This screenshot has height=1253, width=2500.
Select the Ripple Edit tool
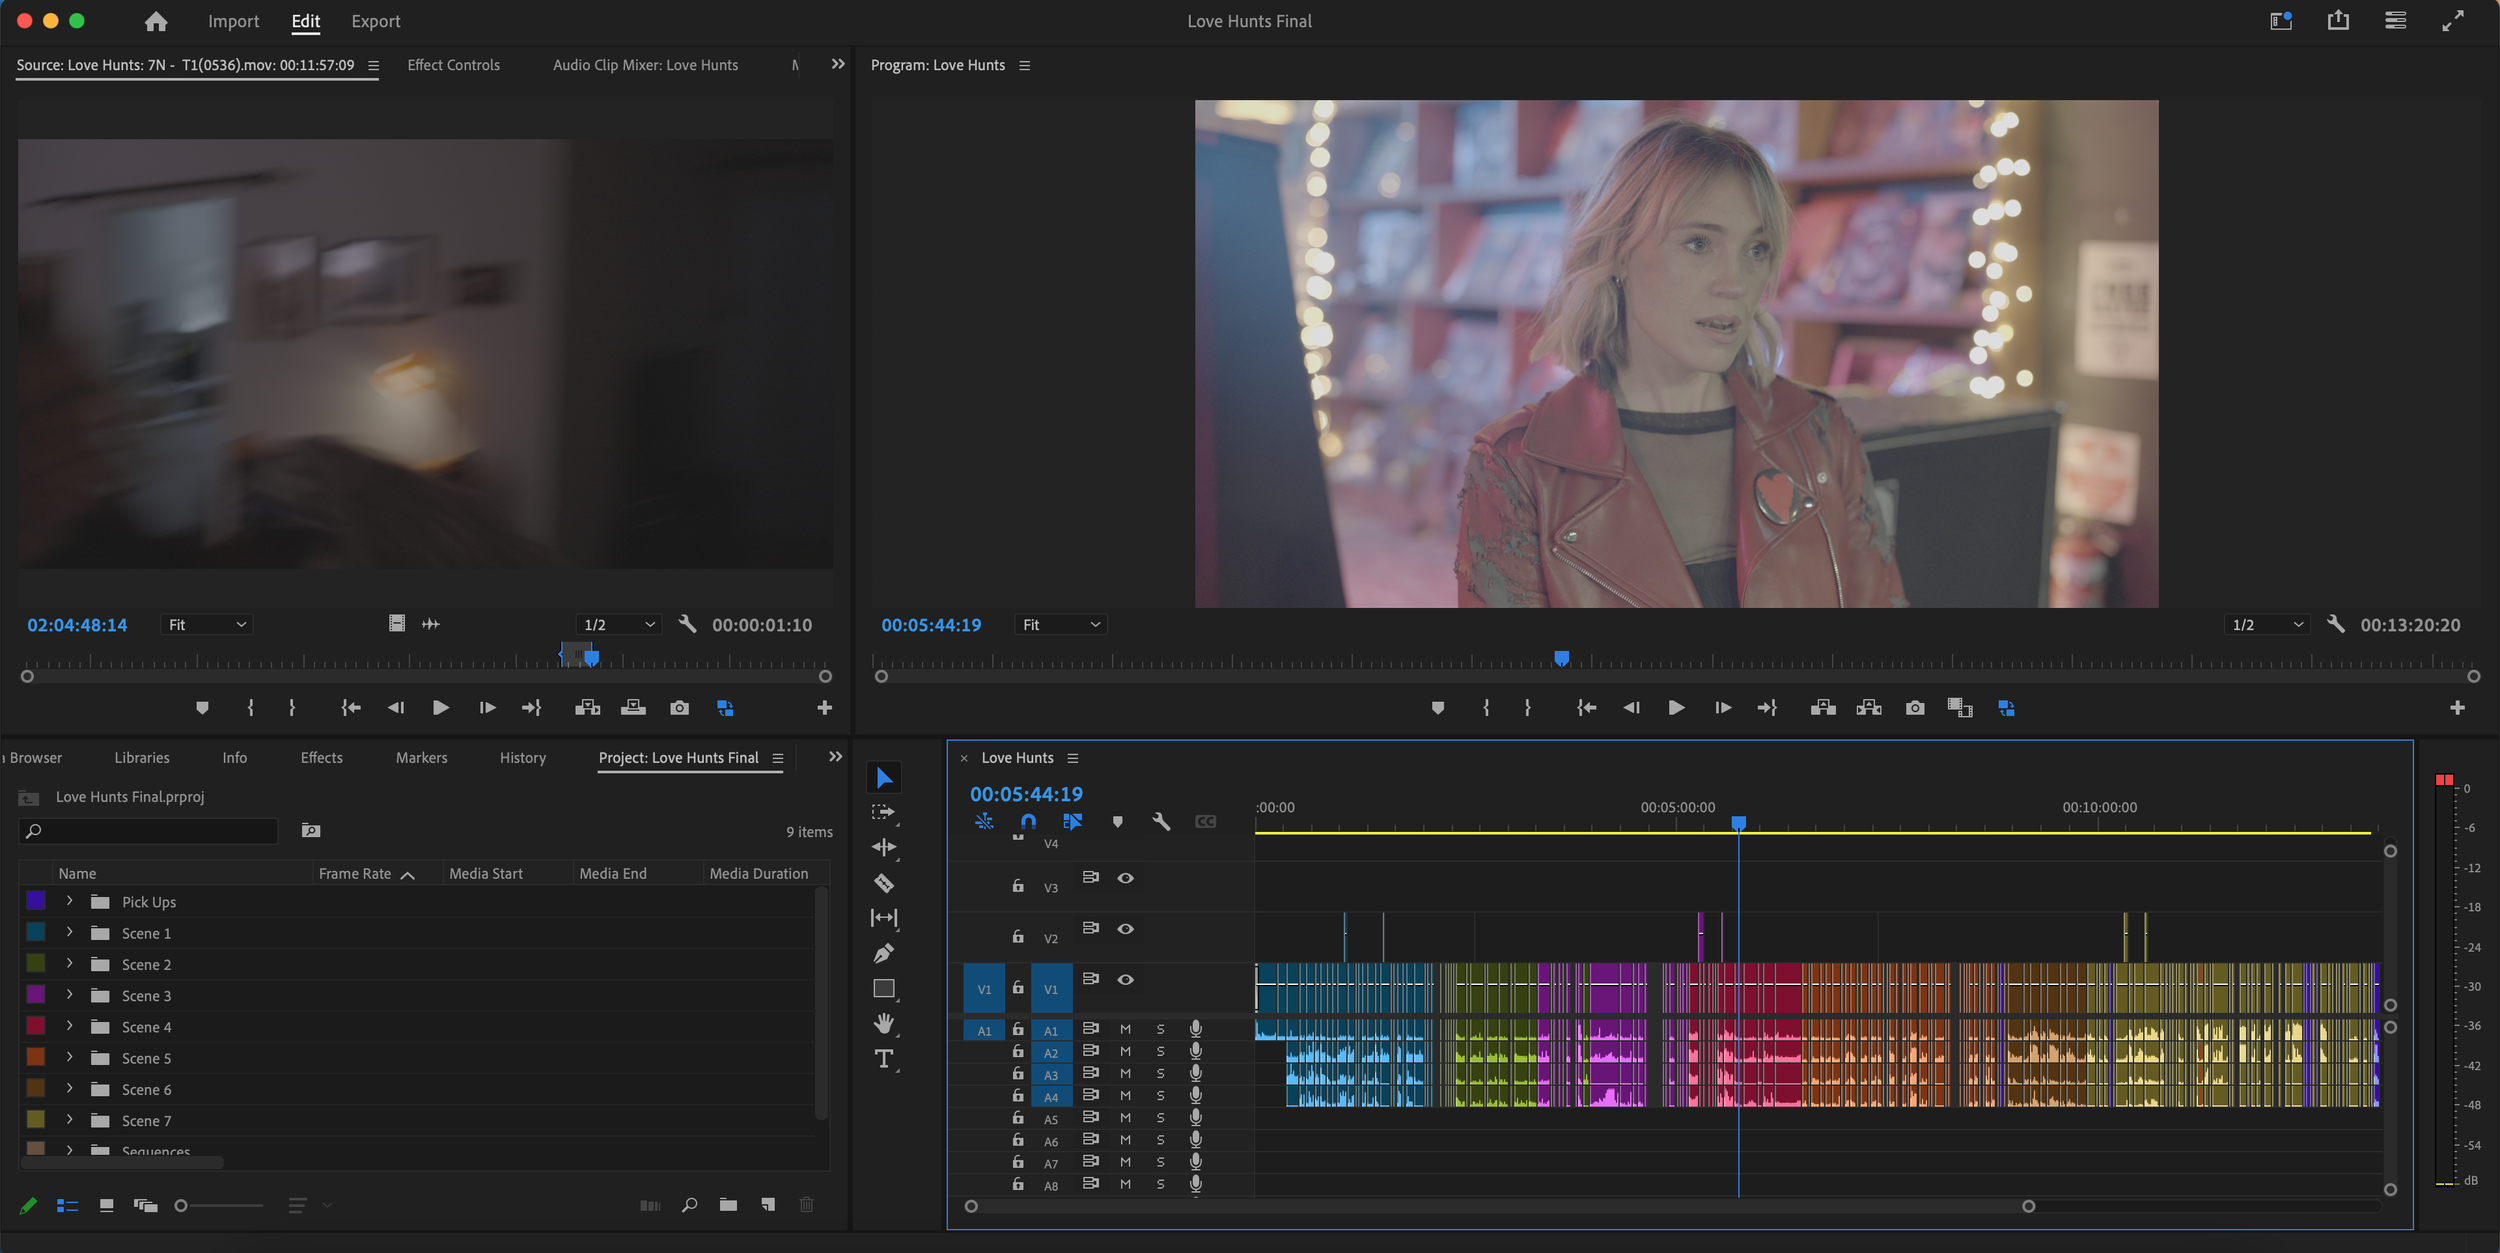[x=884, y=847]
